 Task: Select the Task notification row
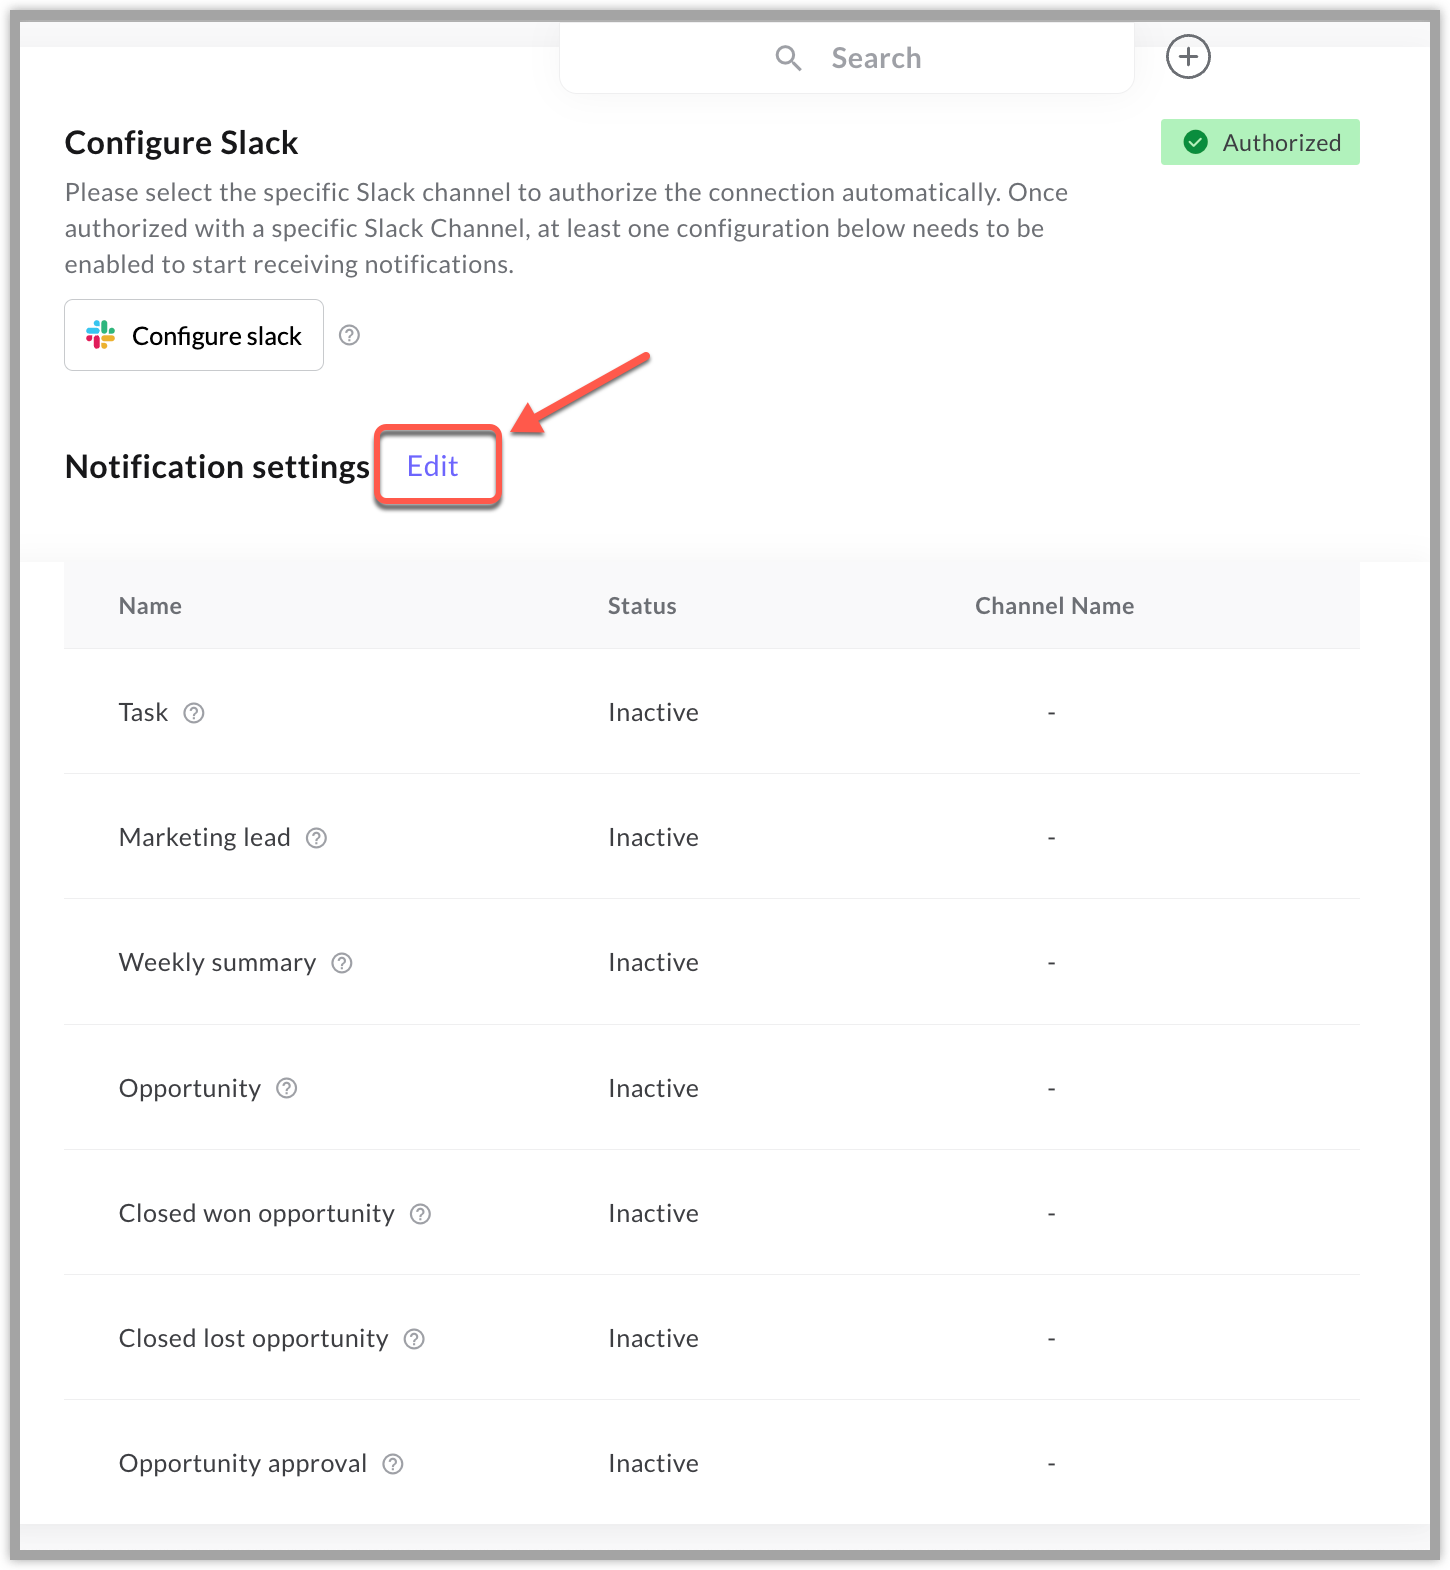point(712,712)
